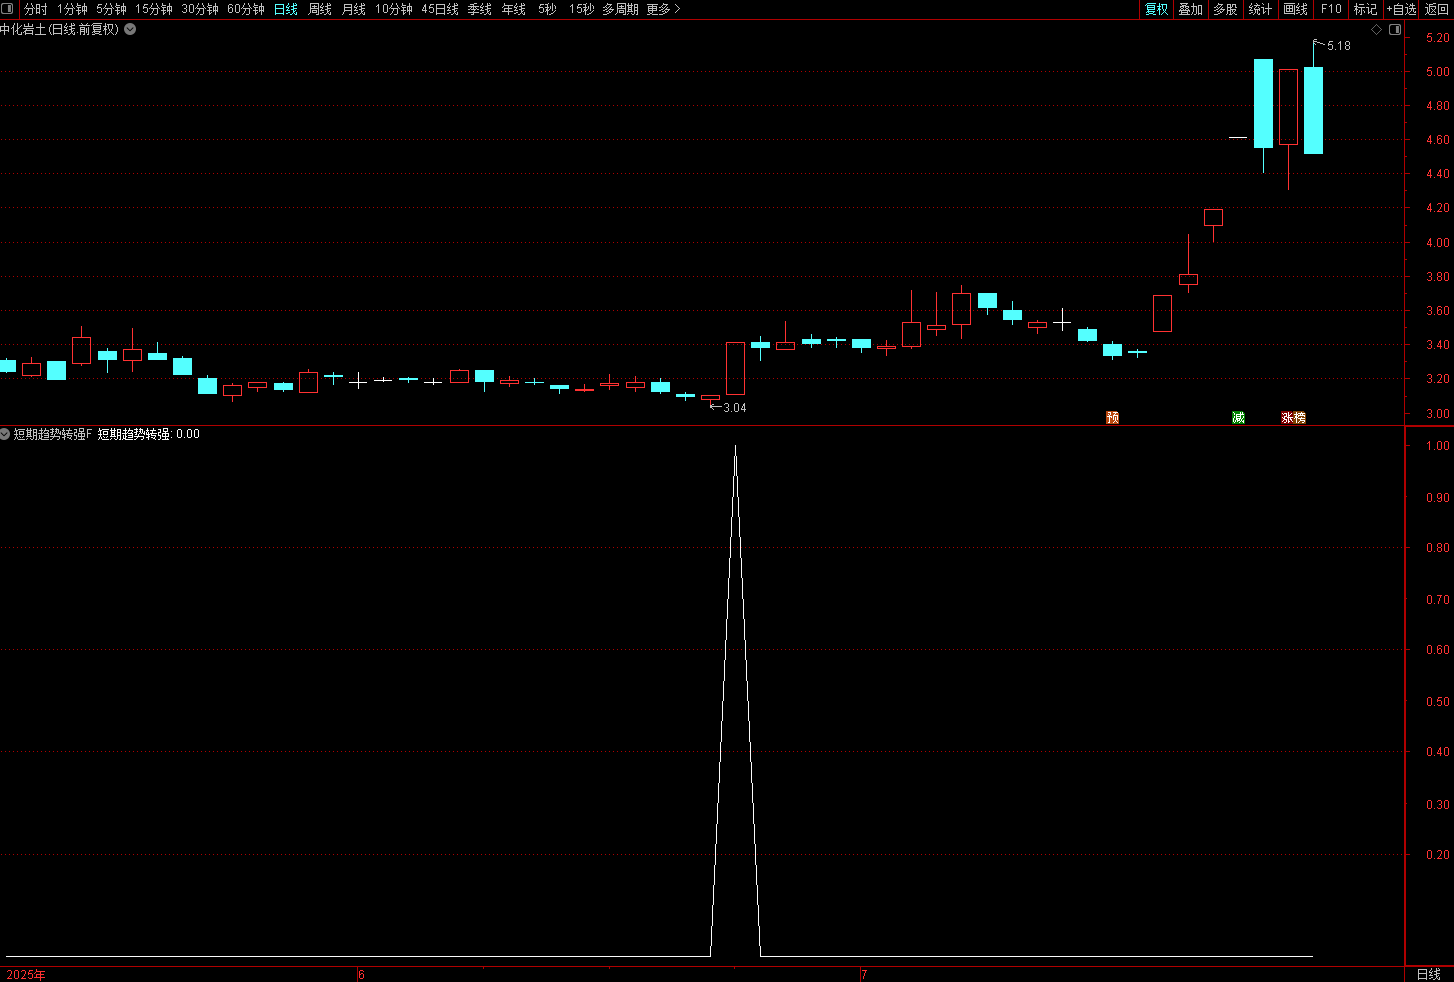
Task: Switch to 月线 monthly chart
Action: (x=354, y=9)
